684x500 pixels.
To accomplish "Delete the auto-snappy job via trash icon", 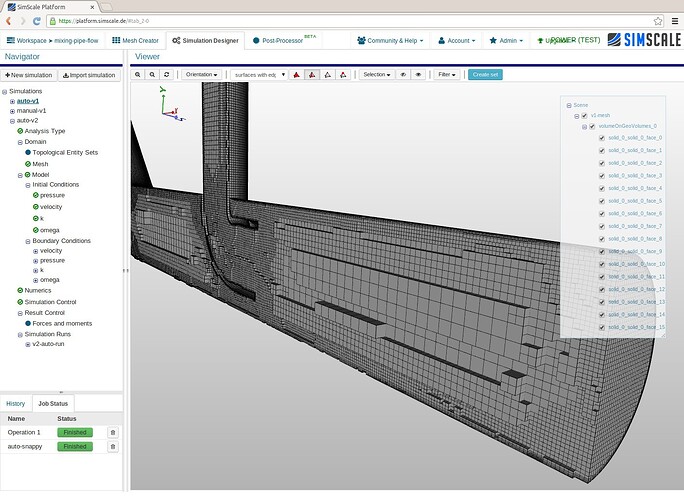I will [113, 446].
